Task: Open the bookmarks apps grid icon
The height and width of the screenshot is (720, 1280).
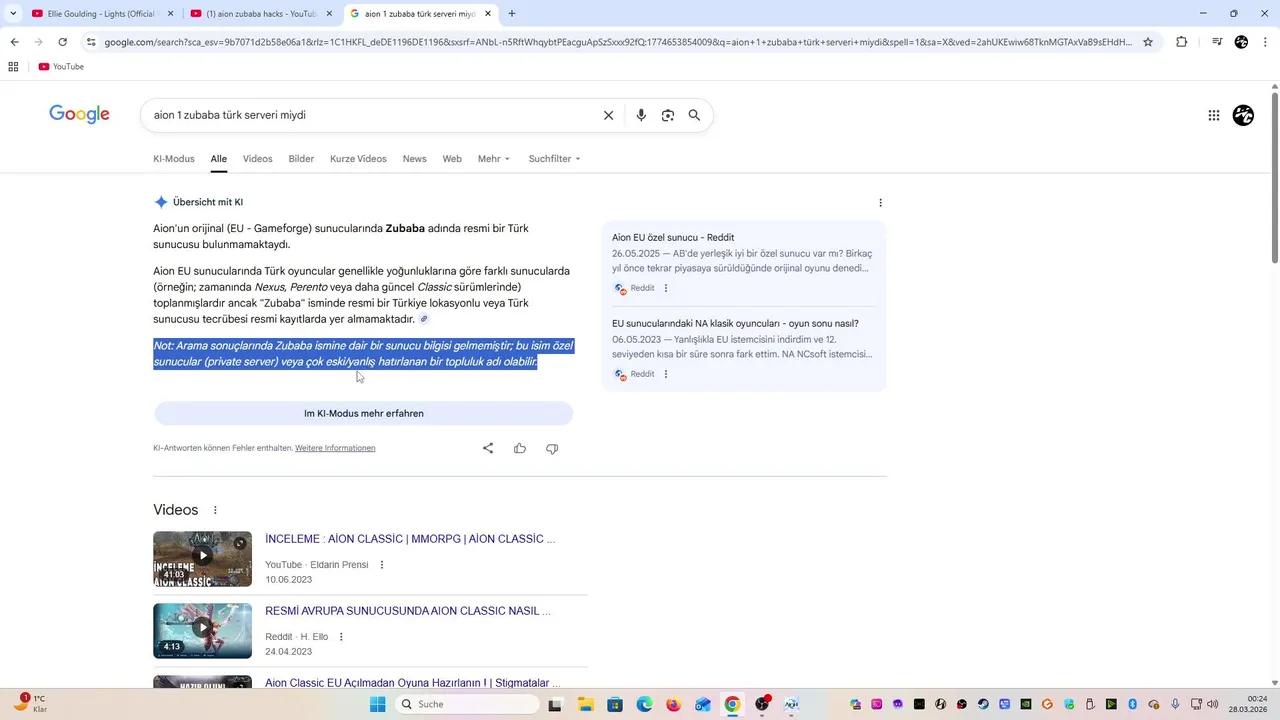Action: coord(13,66)
